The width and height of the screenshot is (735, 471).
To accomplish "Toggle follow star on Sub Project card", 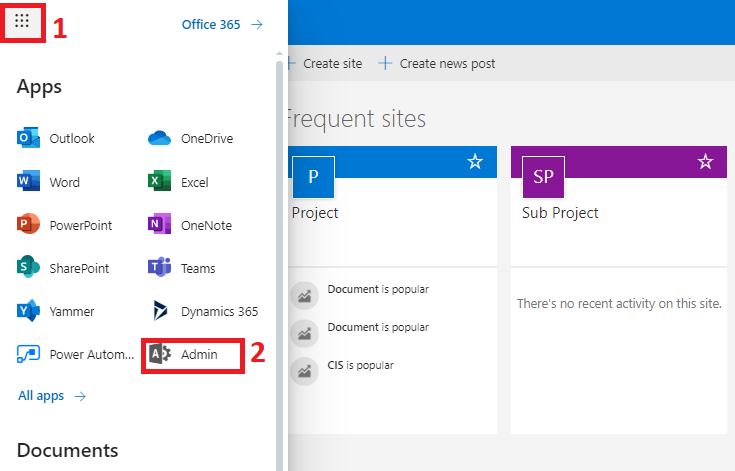I will (x=705, y=162).
